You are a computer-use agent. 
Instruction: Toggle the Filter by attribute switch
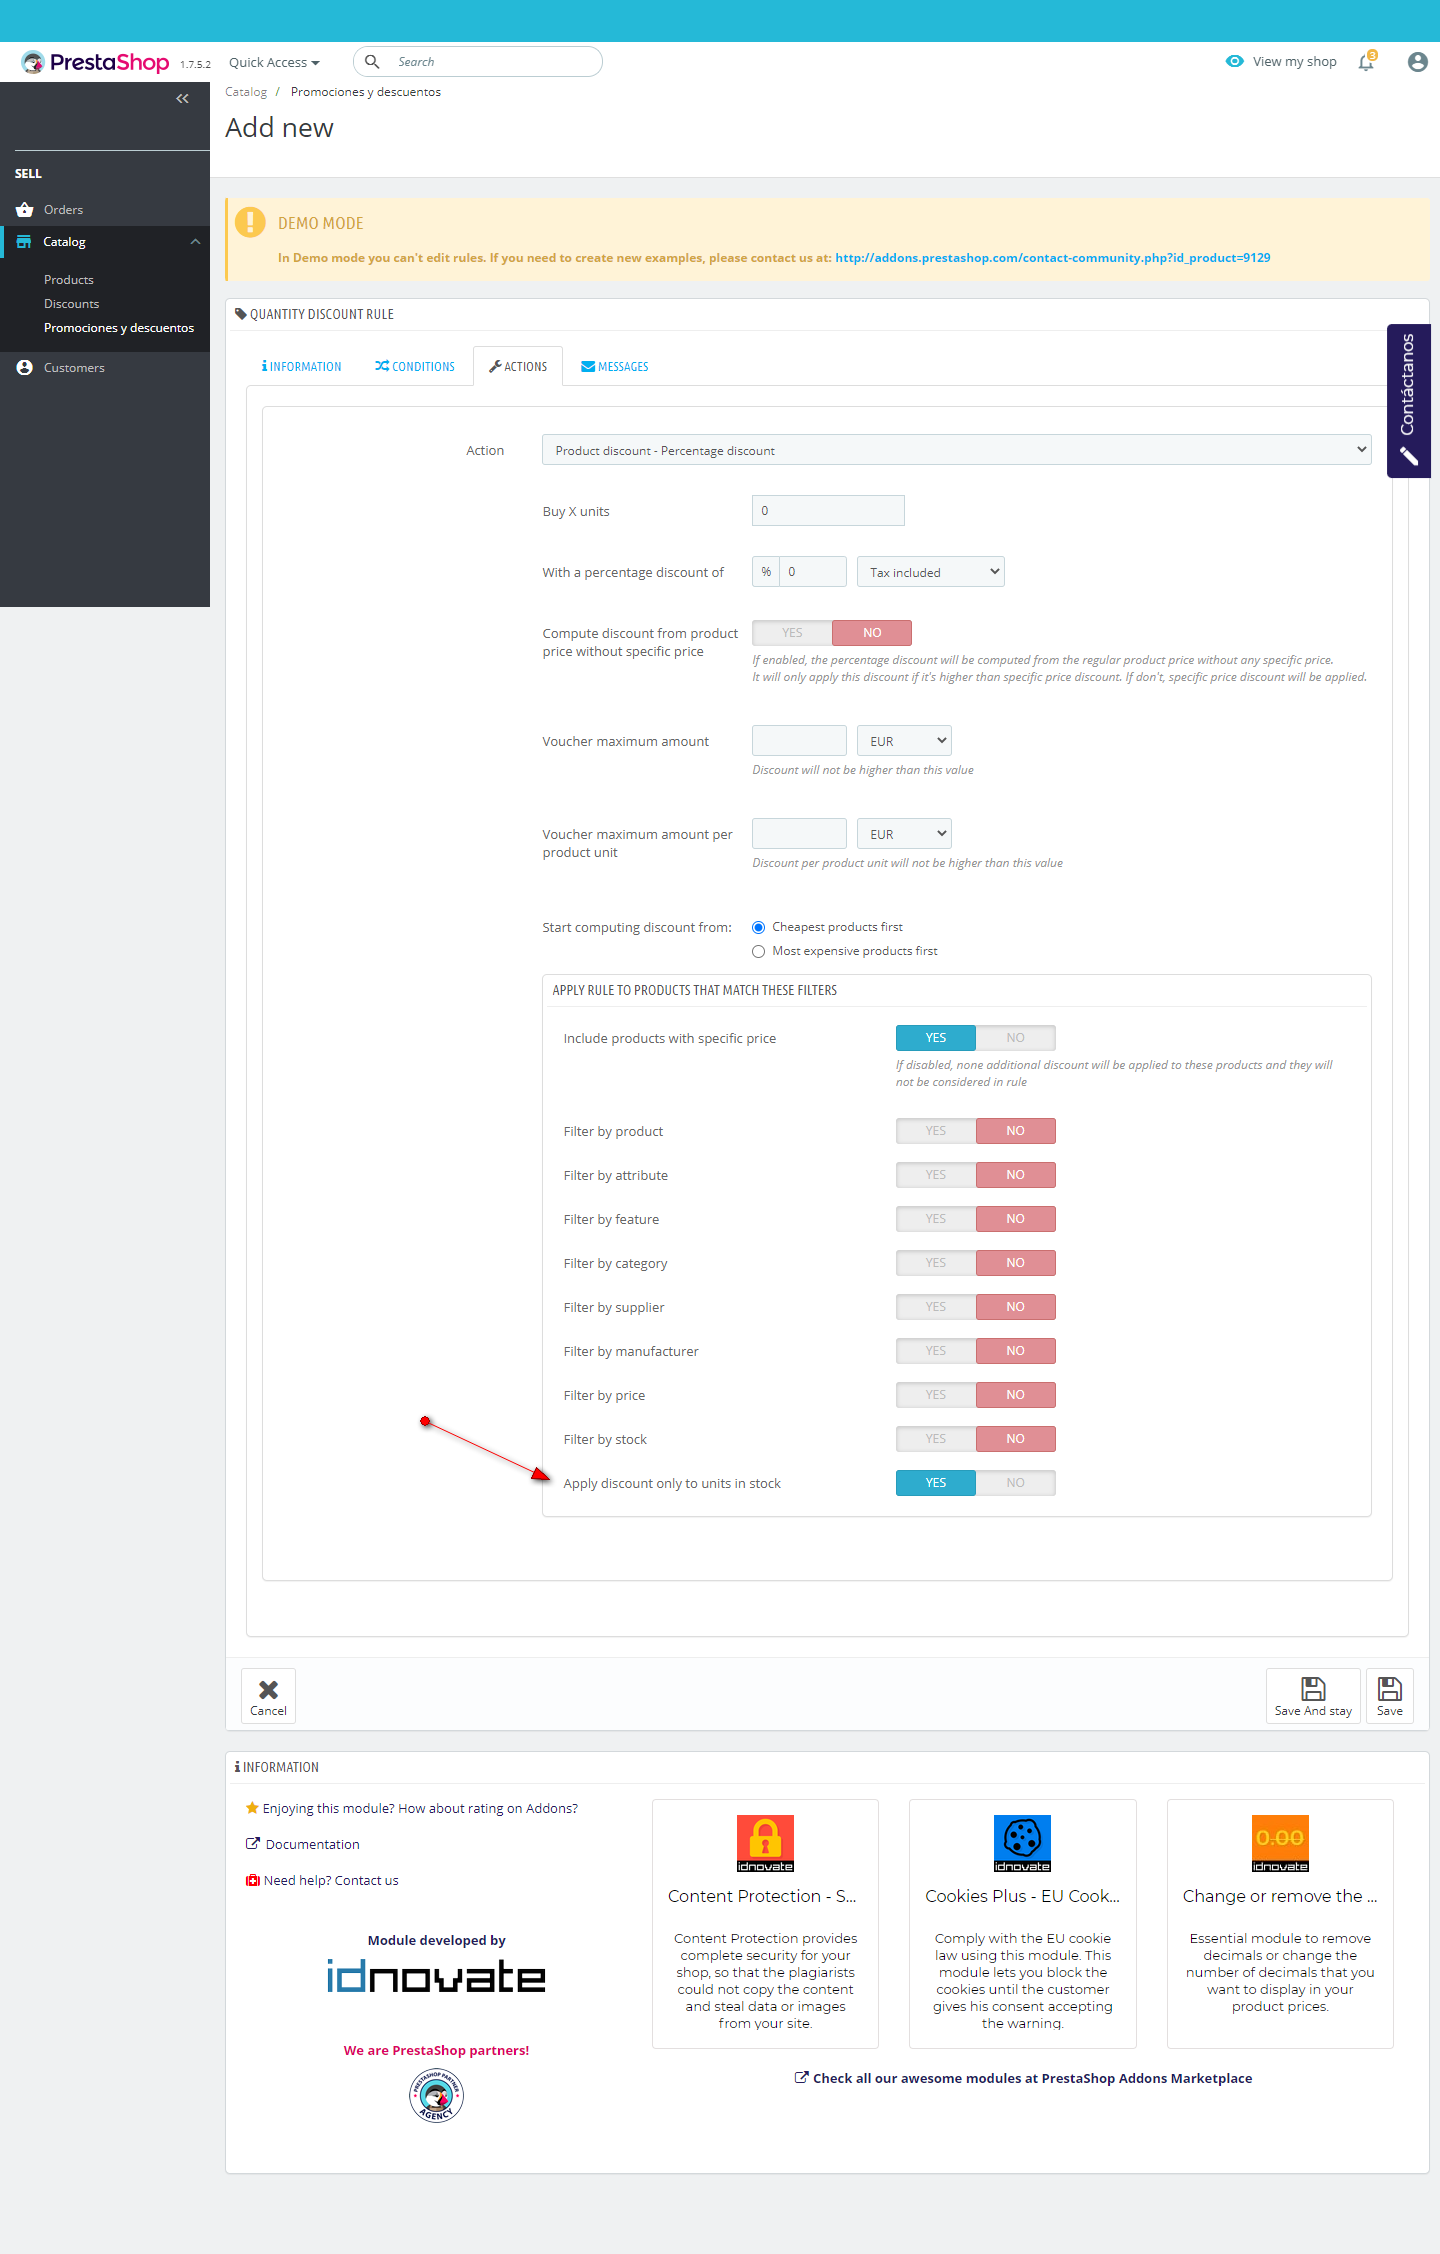976,1175
